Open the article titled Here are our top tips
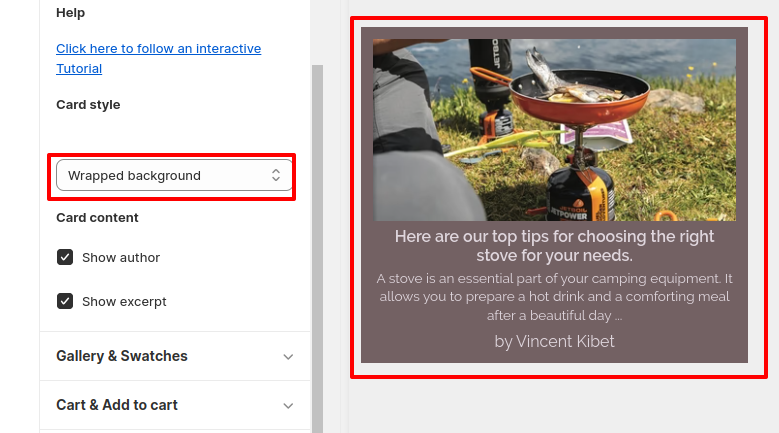 tap(554, 246)
